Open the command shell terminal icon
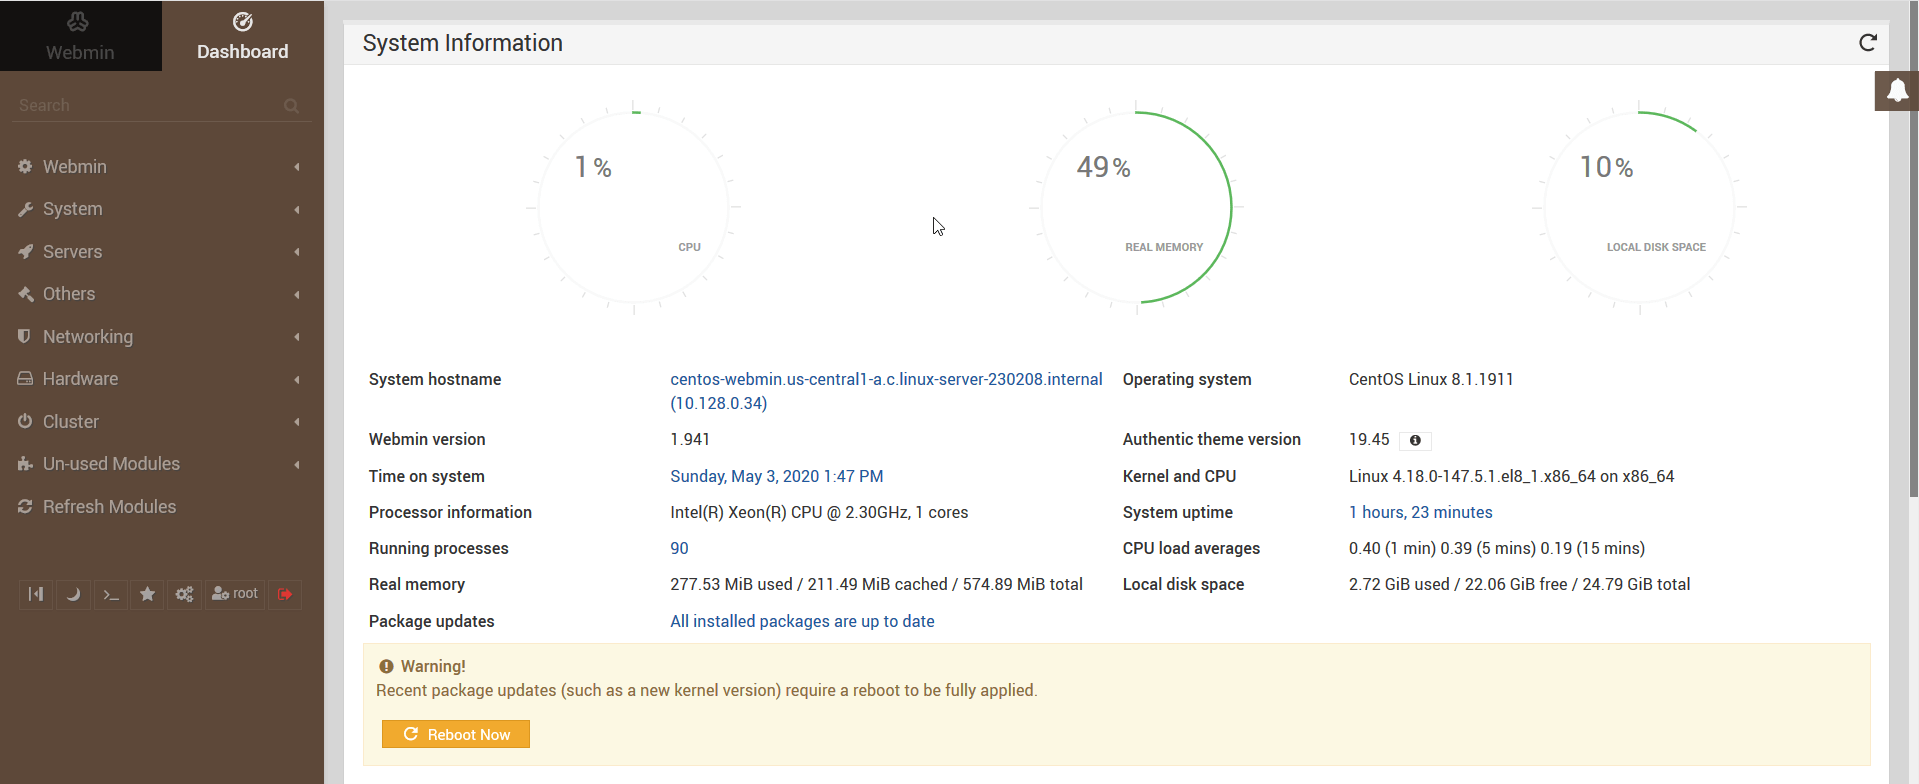Screen dimensions: 1919x784 (x=111, y=594)
